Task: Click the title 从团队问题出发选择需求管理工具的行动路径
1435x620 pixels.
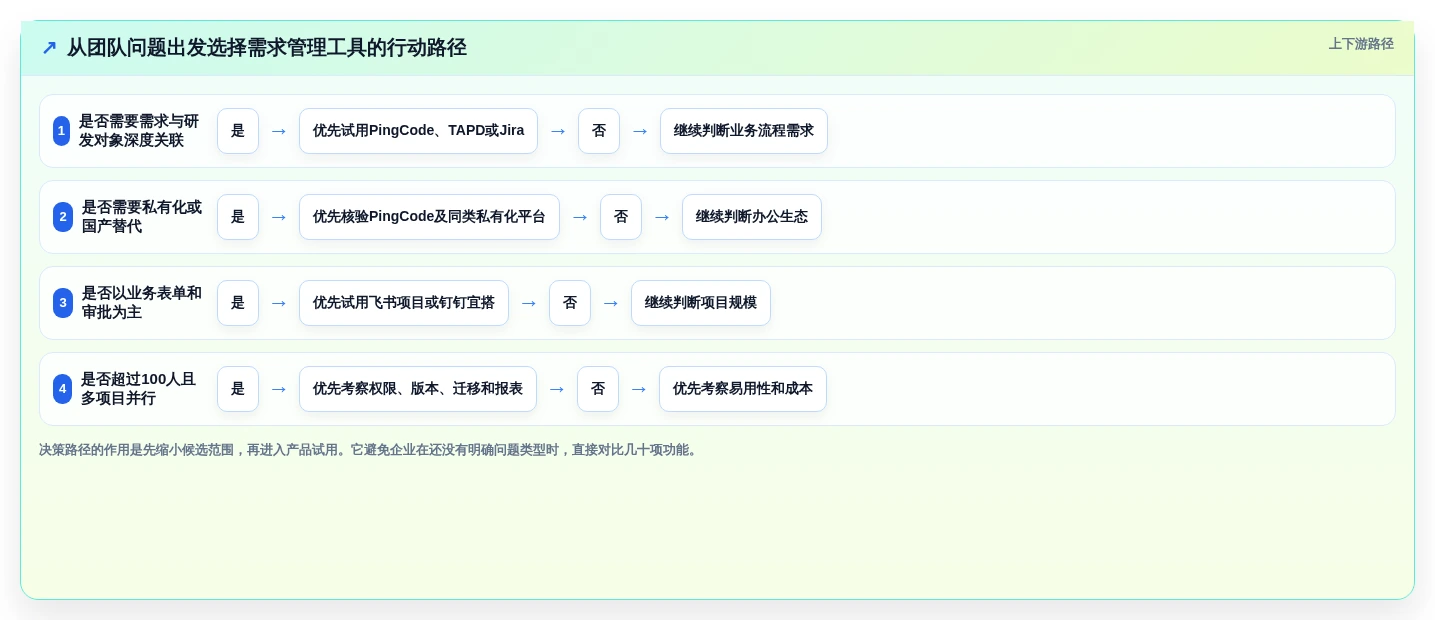Action: coord(266,48)
